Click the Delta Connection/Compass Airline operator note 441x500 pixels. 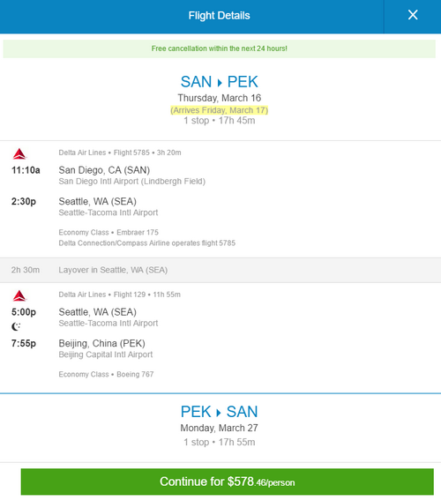[x=147, y=243]
